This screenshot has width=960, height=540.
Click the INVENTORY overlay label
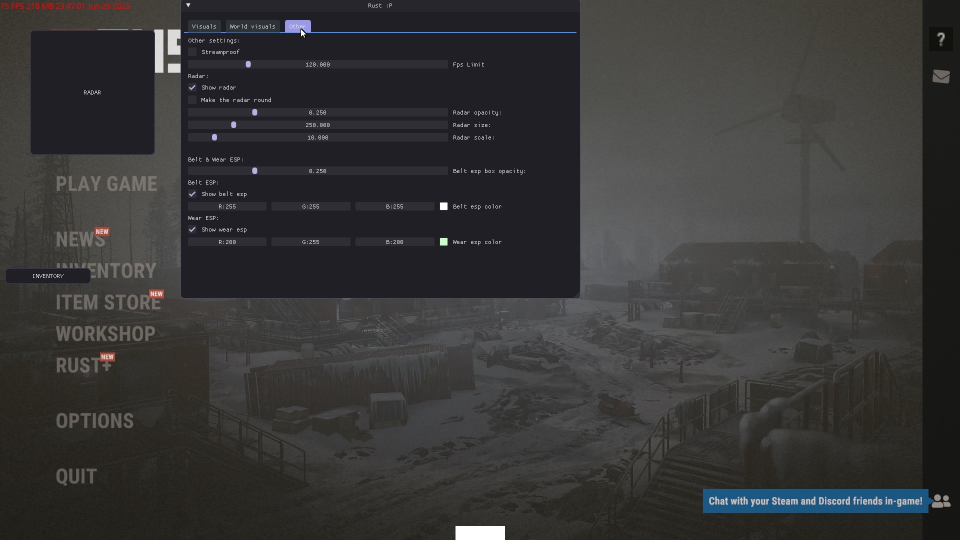(x=48, y=276)
